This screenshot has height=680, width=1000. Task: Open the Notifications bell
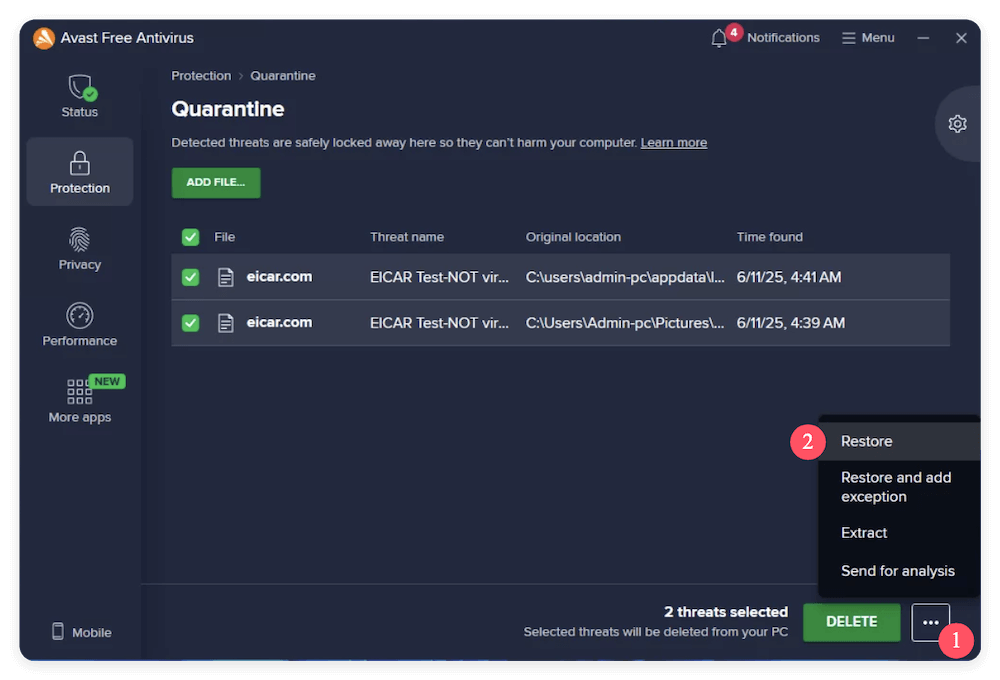tap(719, 37)
